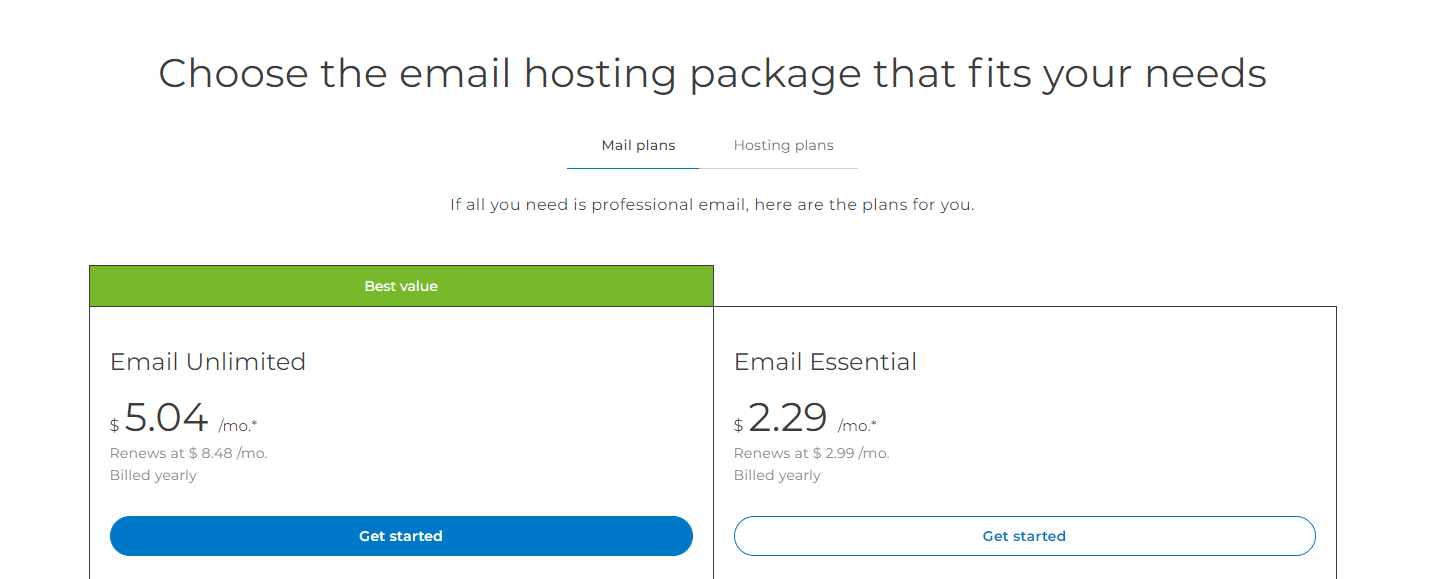Image resolution: width=1440 pixels, height=579 pixels.
Task: Click the main page heading about hosting packages
Action: pos(712,74)
